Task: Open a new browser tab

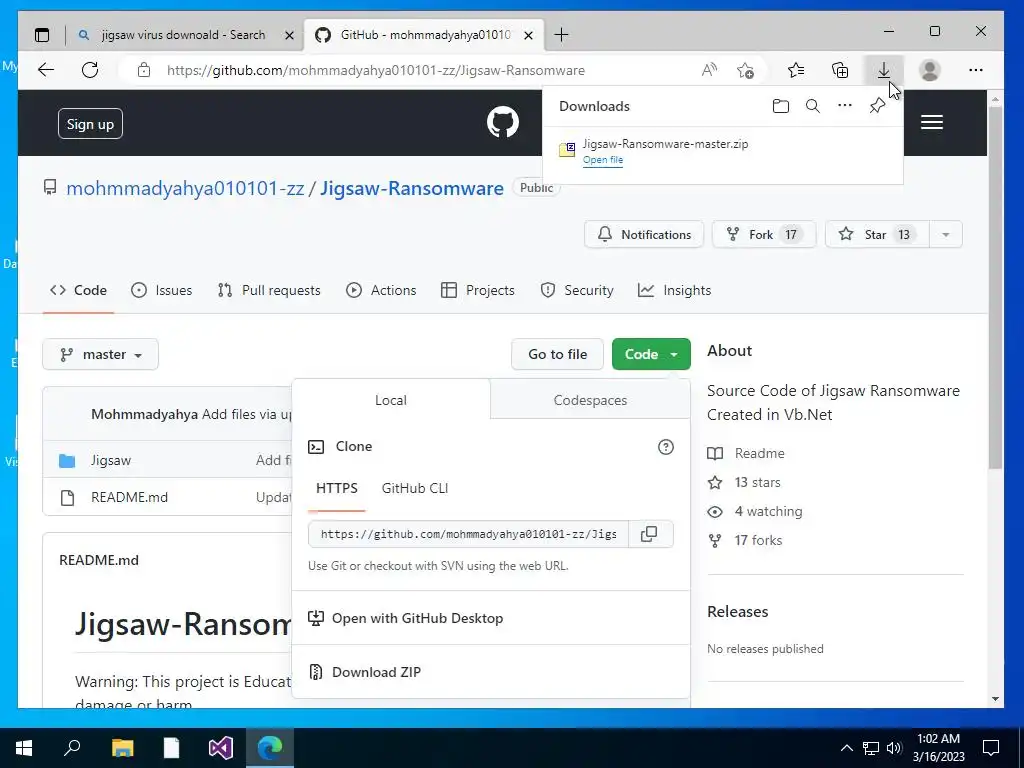Action: tap(561, 35)
